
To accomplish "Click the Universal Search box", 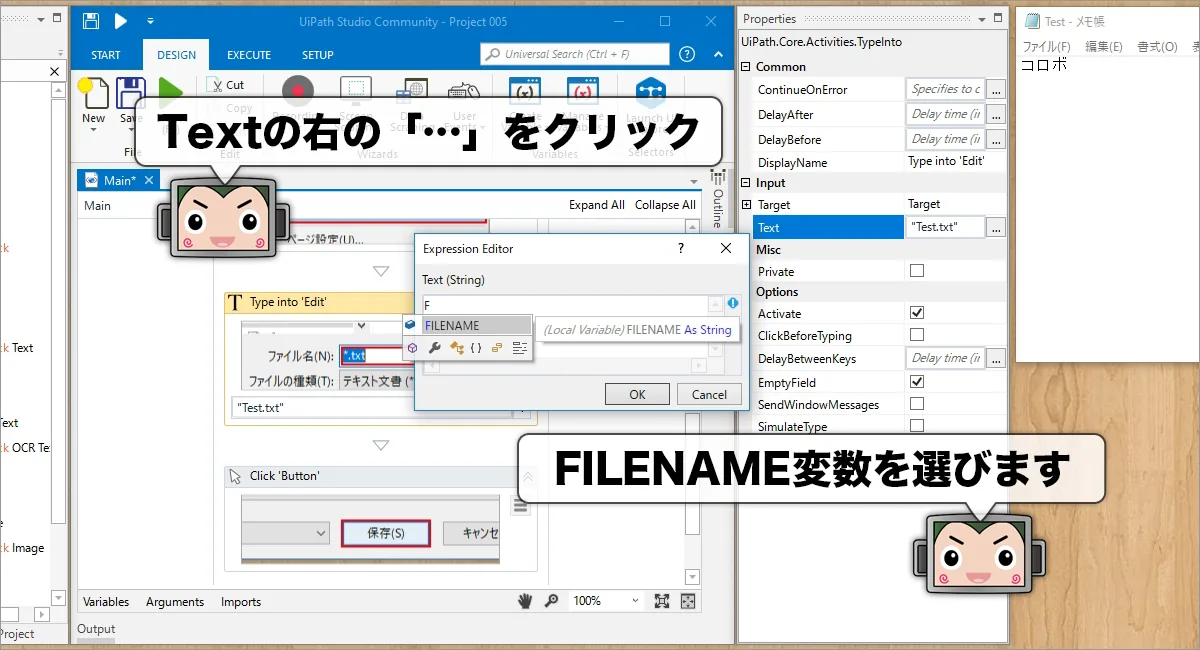I will (x=575, y=54).
